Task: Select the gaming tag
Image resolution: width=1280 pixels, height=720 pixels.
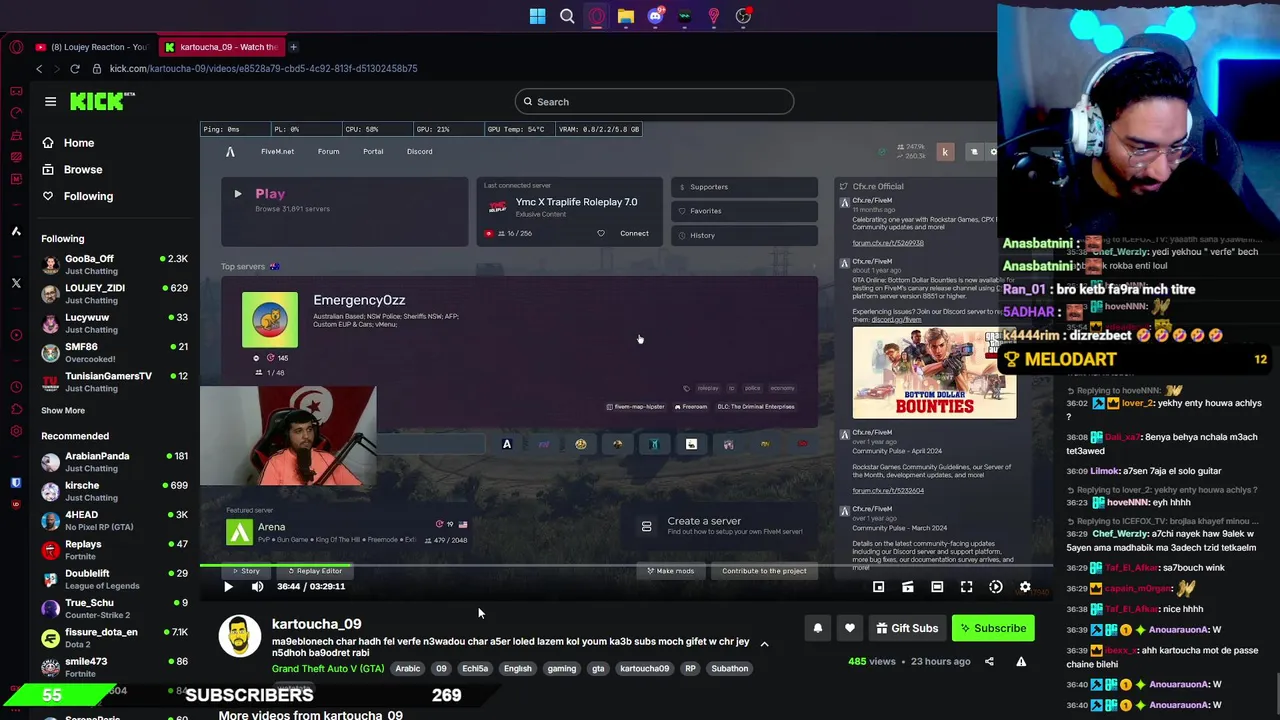Action: pos(561,668)
